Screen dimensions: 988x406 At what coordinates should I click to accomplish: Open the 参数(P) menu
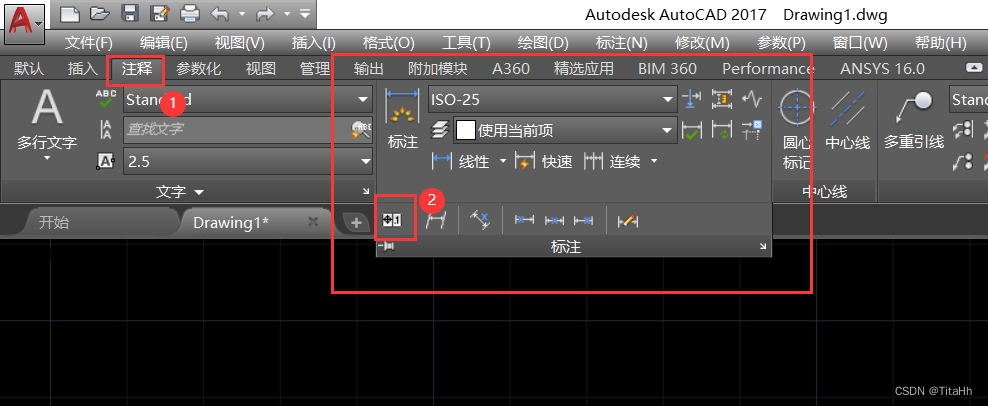pos(781,44)
